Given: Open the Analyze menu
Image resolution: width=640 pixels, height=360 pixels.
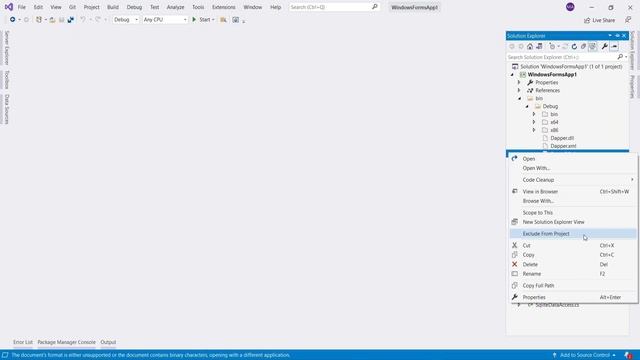Looking at the screenshot, I should click(x=175, y=7).
